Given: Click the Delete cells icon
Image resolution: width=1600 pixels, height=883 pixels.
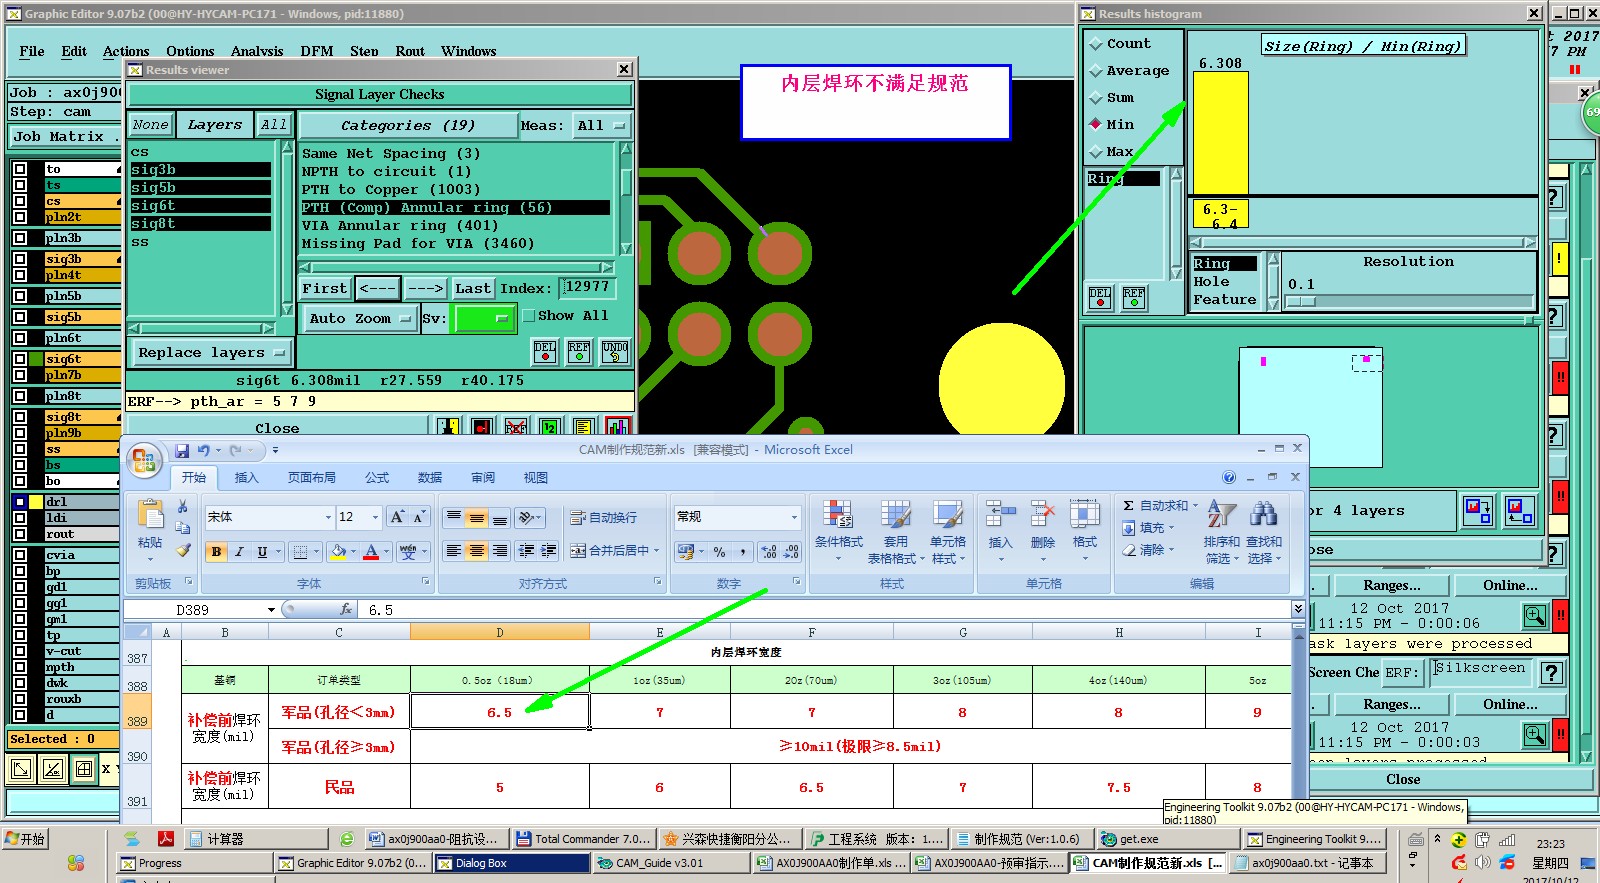Looking at the screenshot, I should tap(1043, 515).
